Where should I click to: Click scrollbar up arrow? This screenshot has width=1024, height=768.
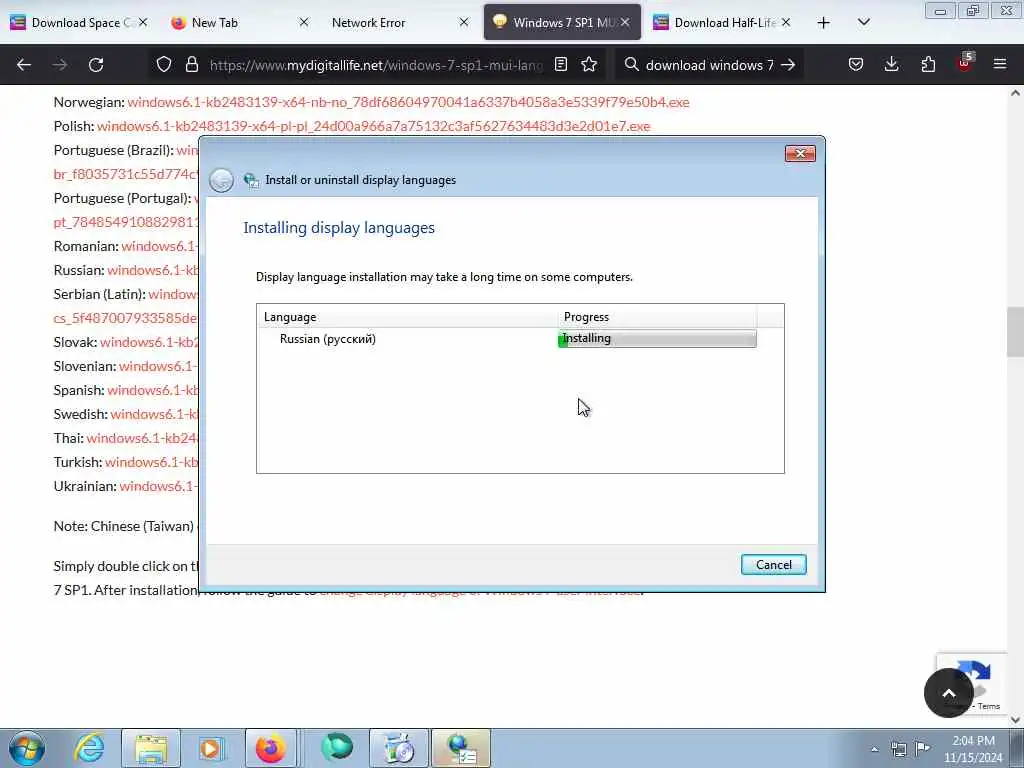(1016, 93)
